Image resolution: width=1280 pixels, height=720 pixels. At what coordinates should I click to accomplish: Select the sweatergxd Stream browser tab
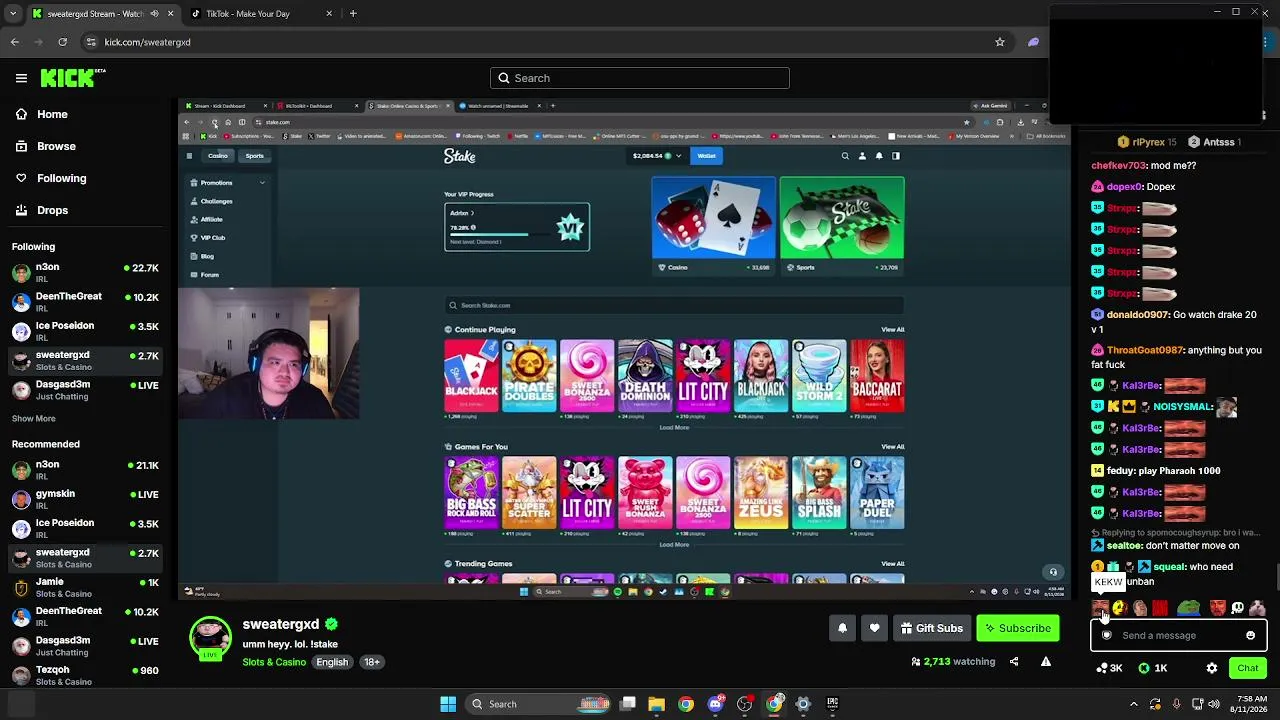click(x=95, y=14)
